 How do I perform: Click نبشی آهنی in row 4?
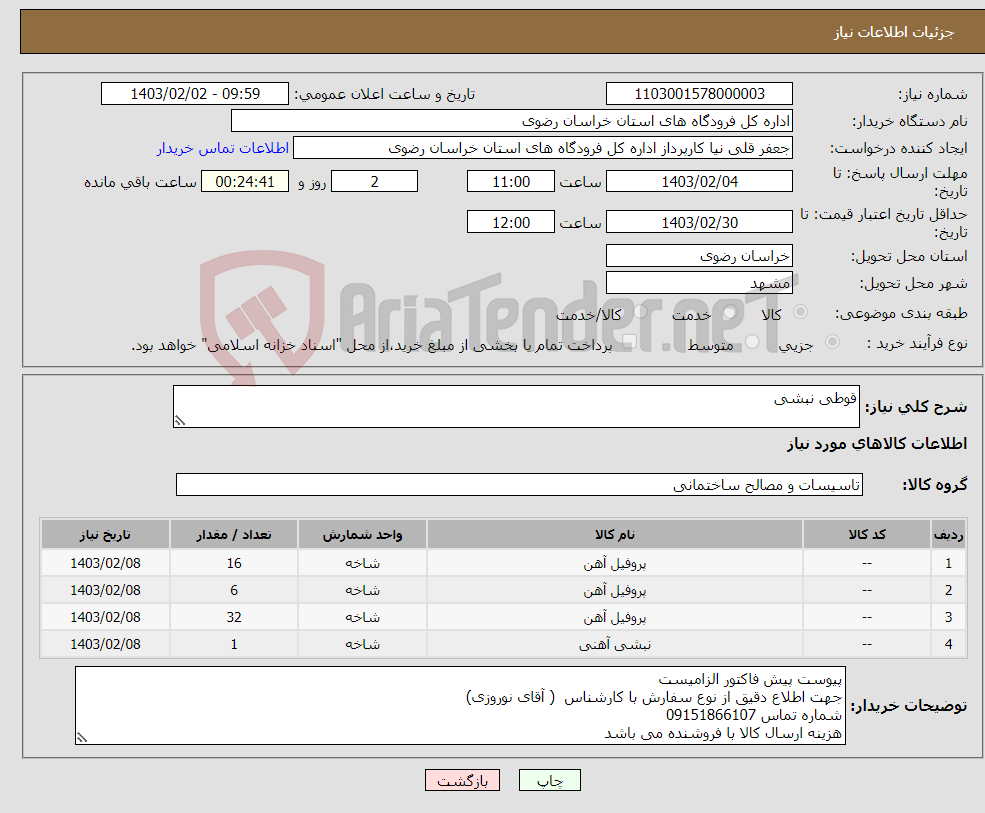pyautogui.click(x=614, y=645)
